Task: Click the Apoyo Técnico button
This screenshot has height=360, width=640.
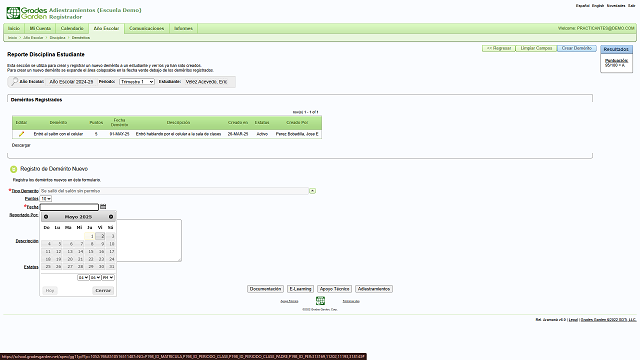Action: [334, 289]
